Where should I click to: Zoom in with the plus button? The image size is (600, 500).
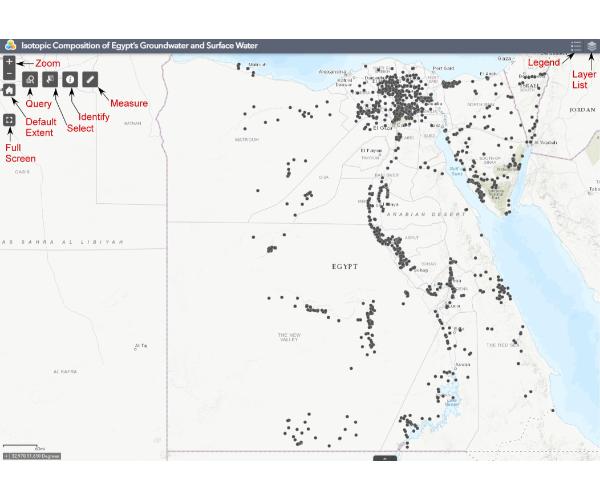pyautogui.click(x=9, y=61)
